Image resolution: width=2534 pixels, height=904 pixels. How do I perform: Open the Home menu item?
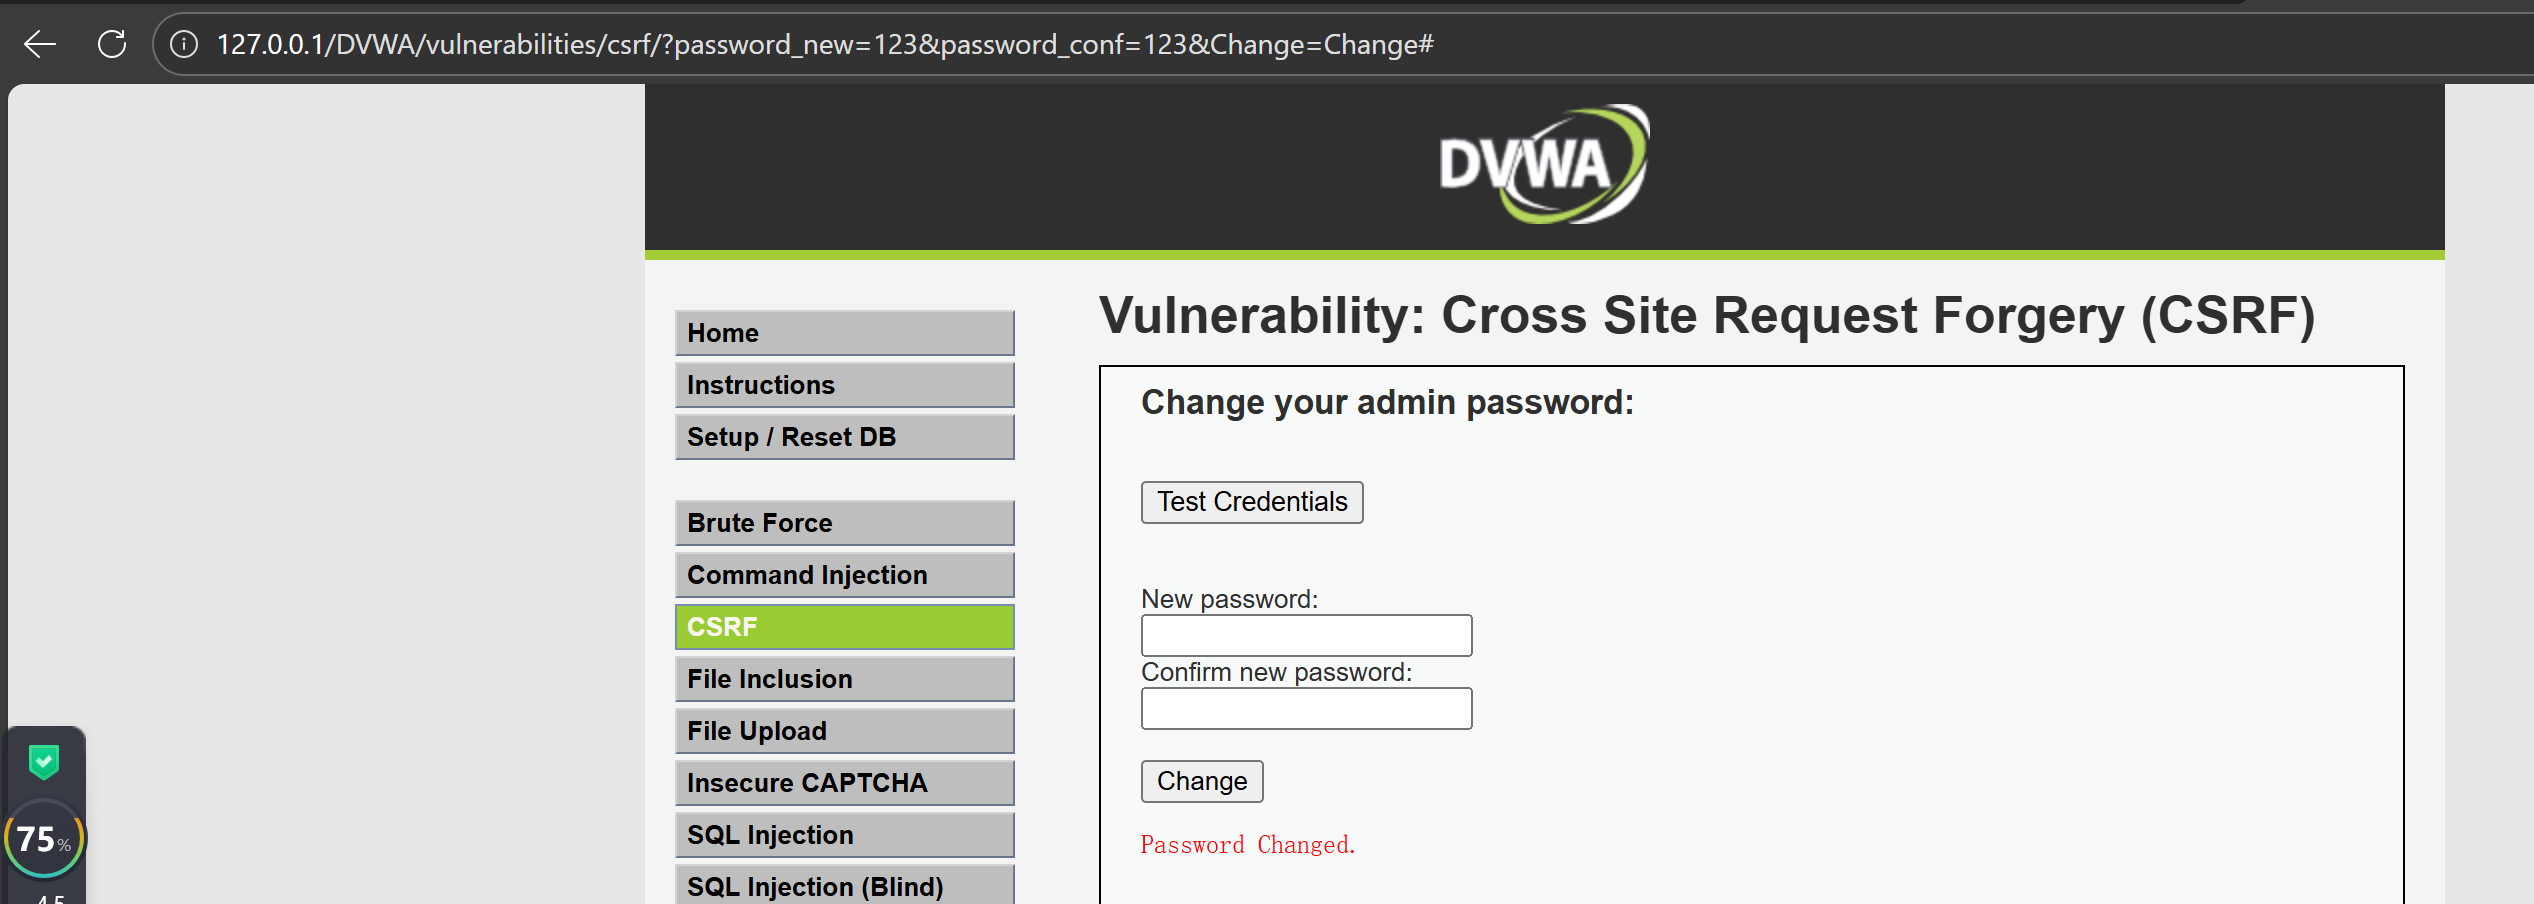click(844, 333)
